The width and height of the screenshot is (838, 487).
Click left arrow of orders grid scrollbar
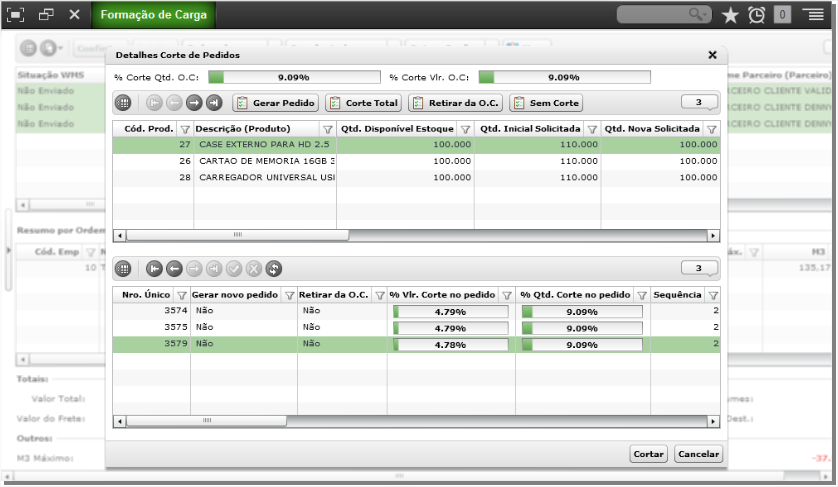pyautogui.click(x=120, y=421)
